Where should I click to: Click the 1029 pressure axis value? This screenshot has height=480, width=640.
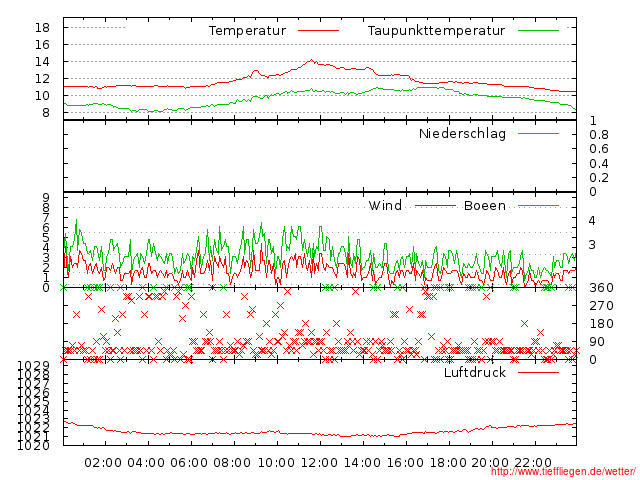[33, 365]
